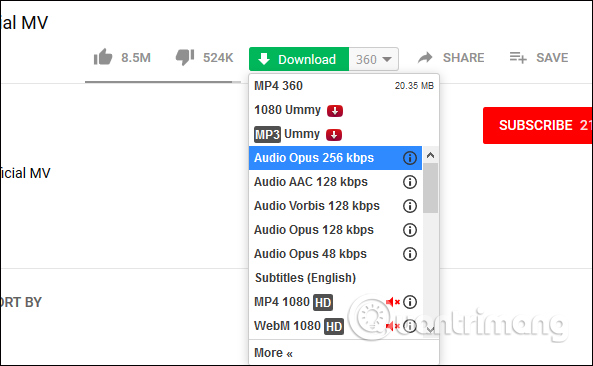The height and width of the screenshot is (366, 593).
Task: Click the format list scrollbar thumb
Action: tap(430, 188)
